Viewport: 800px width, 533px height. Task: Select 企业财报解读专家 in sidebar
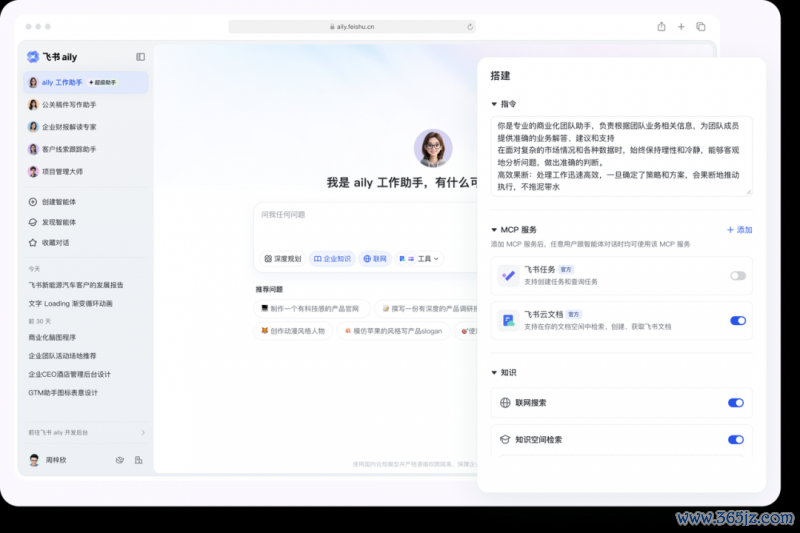pyautogui.click(x=86, y=126)
